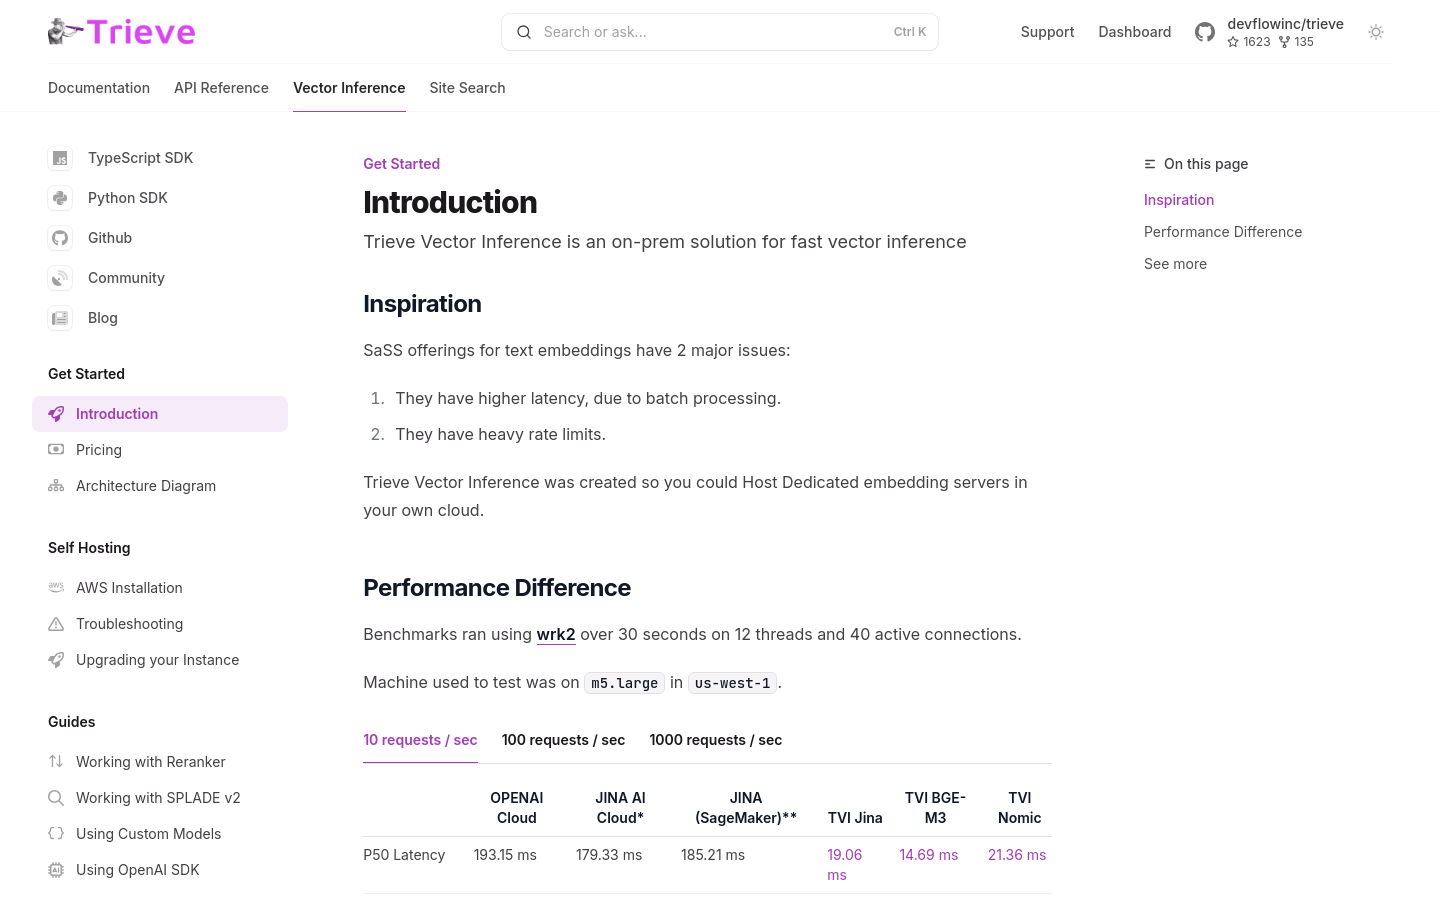Open the Python SDK icon link
Screen dimensions: 1440x900
[60, 198]
